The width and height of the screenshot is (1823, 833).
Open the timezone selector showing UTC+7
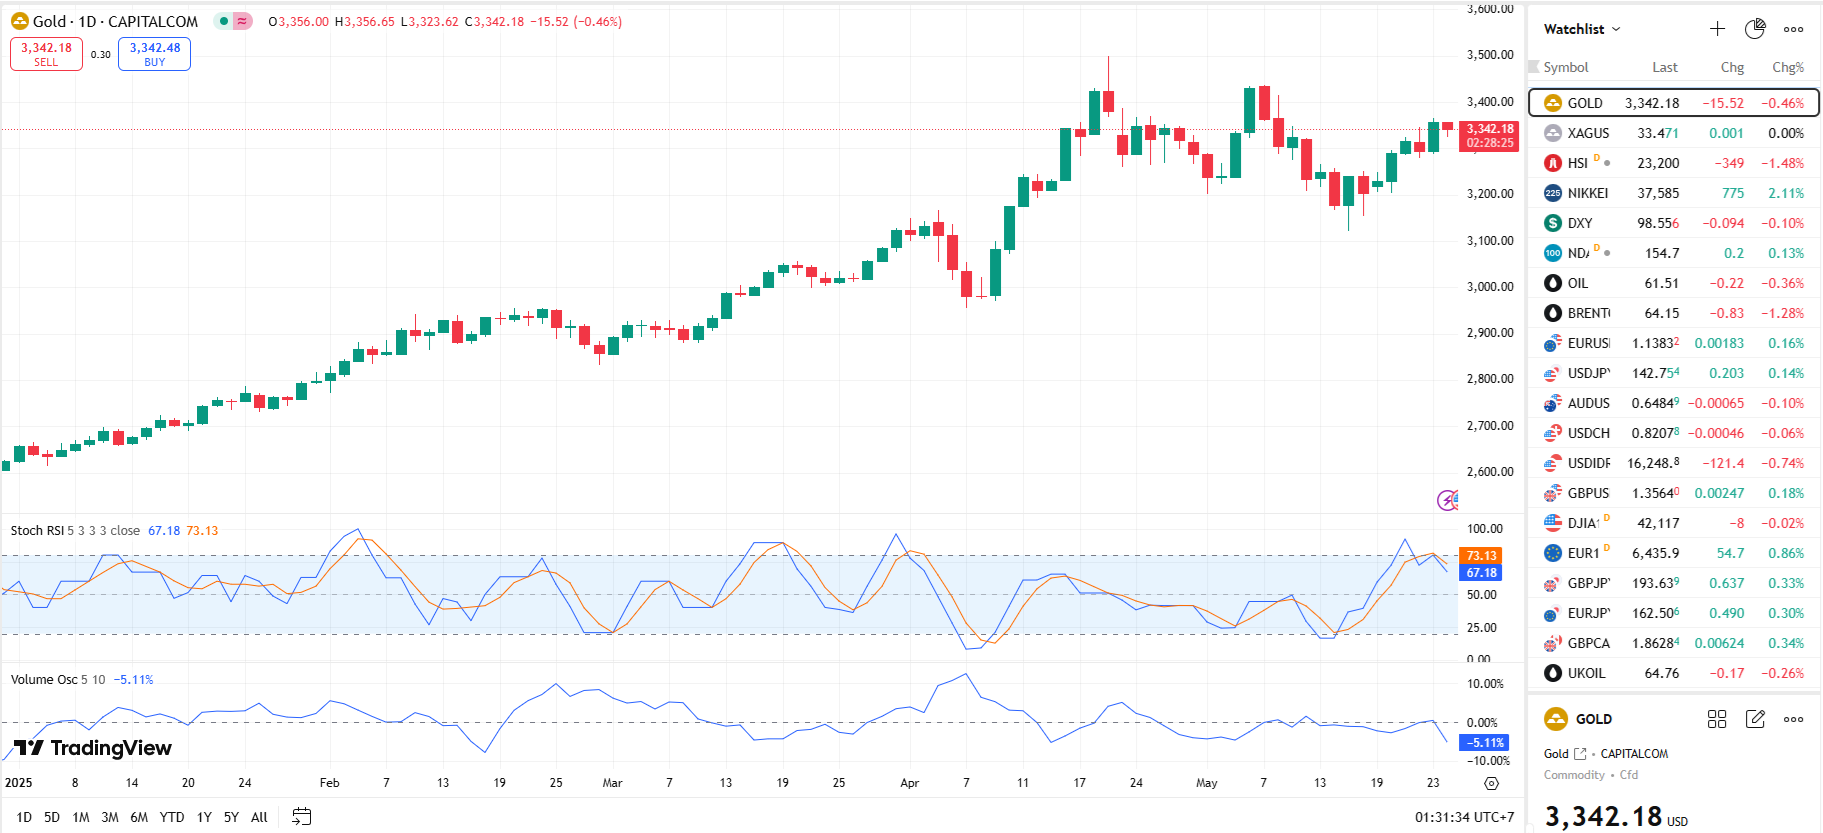click(x=1464, y=817)
